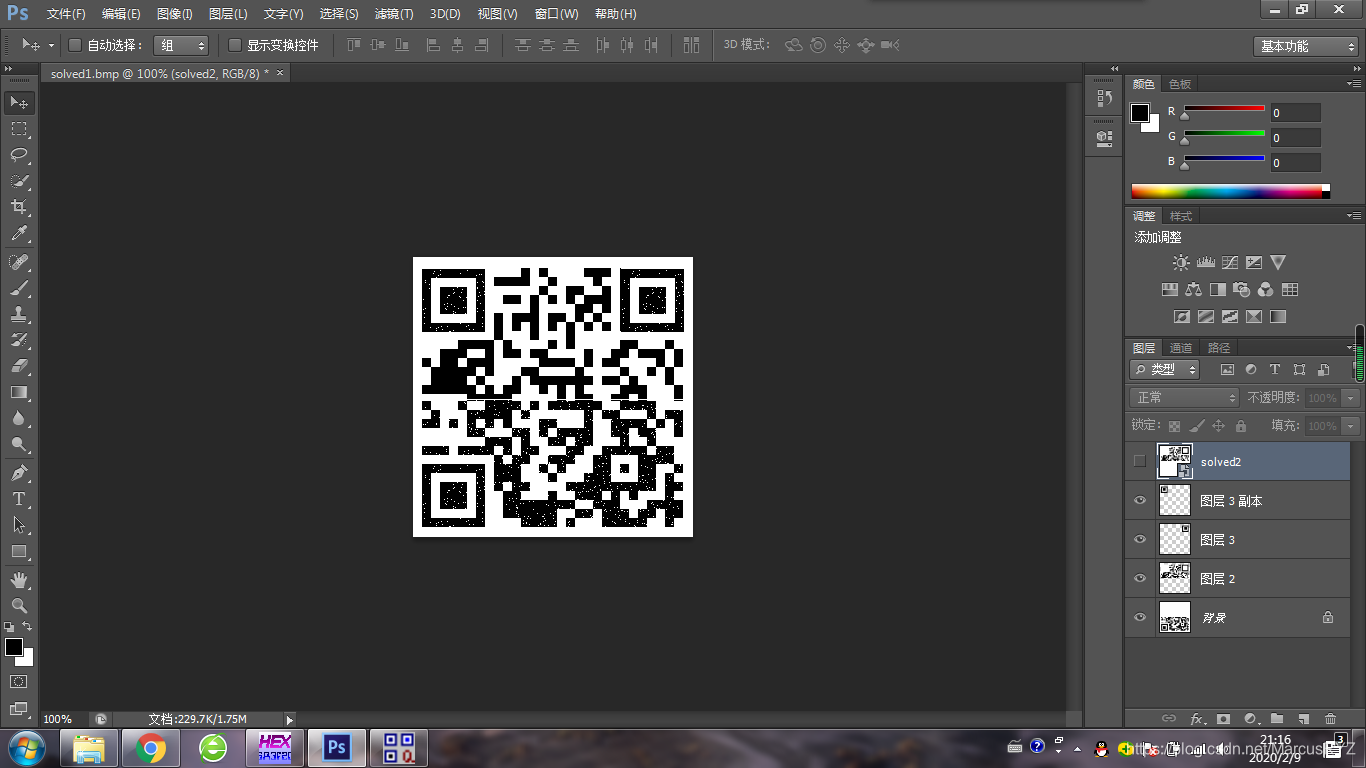Toggle Quick Mask mode icon
Image resolution: width=1366 pixels, height=768 pixels.
19,681
